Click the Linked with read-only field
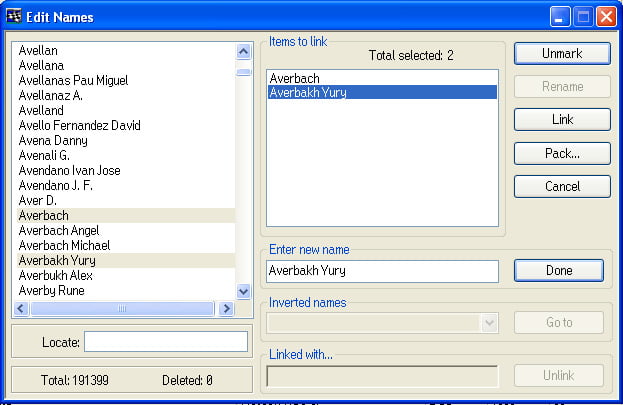Screen dimensions: 623x405 tap(382, 376)
